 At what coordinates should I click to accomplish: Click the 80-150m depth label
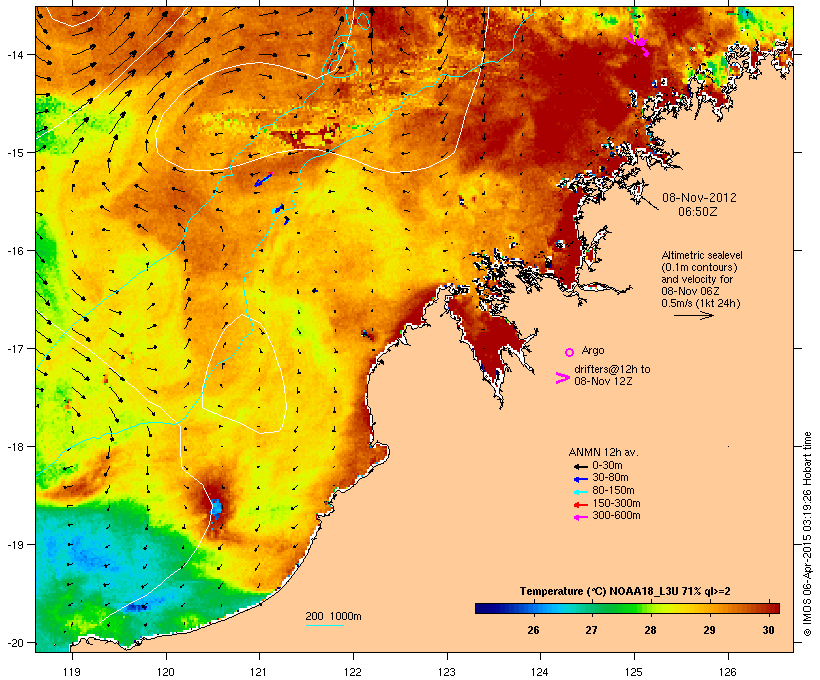[613, 491]
